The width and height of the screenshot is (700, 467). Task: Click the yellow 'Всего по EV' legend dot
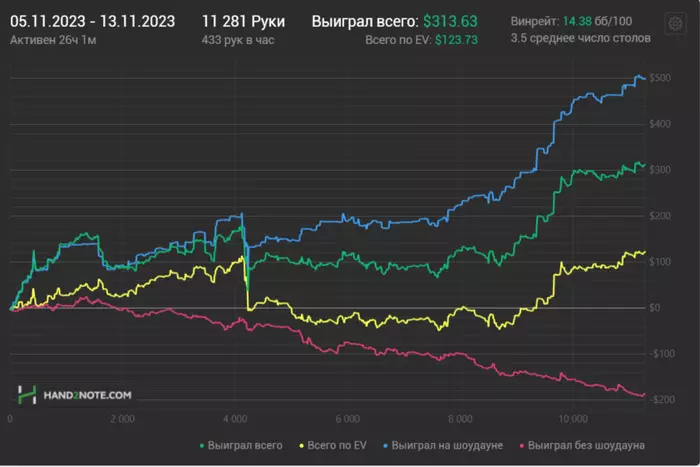[301, 446]
